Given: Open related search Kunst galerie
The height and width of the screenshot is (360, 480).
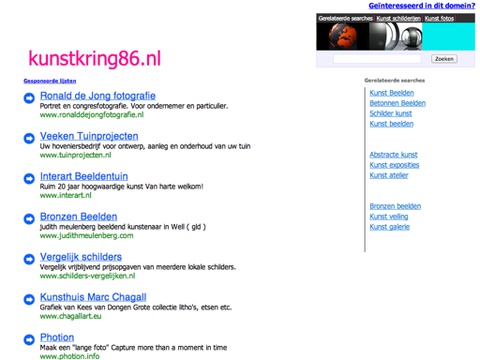Looking at the screenshot, I should (x=390, y=227).
